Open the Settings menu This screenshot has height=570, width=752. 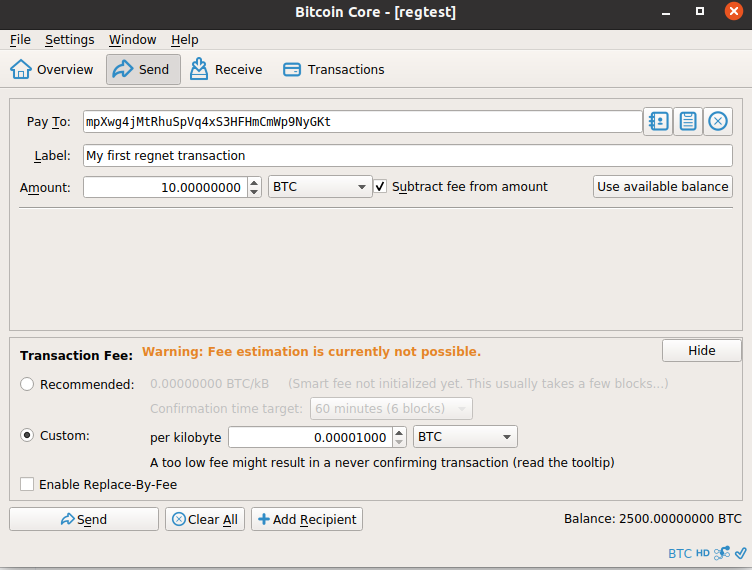(70, 40)
